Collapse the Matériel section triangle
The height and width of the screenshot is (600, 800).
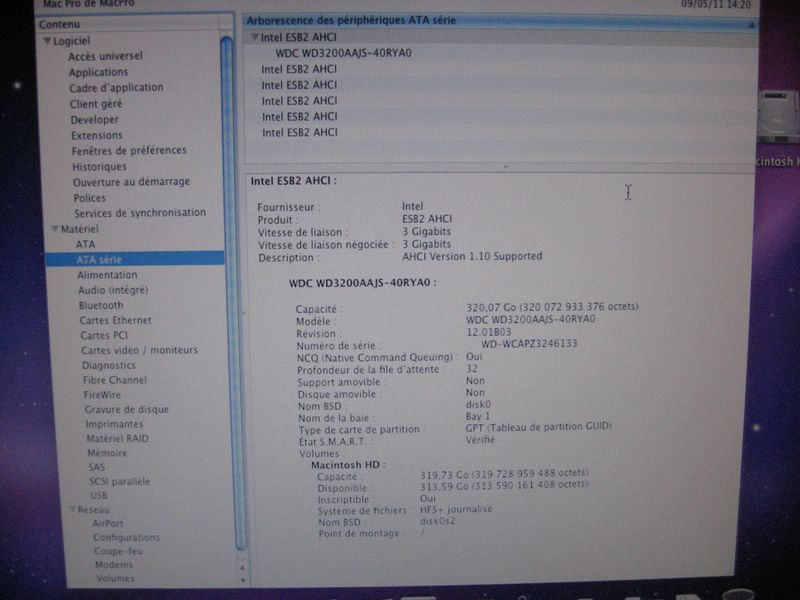(x=55, y=229)
